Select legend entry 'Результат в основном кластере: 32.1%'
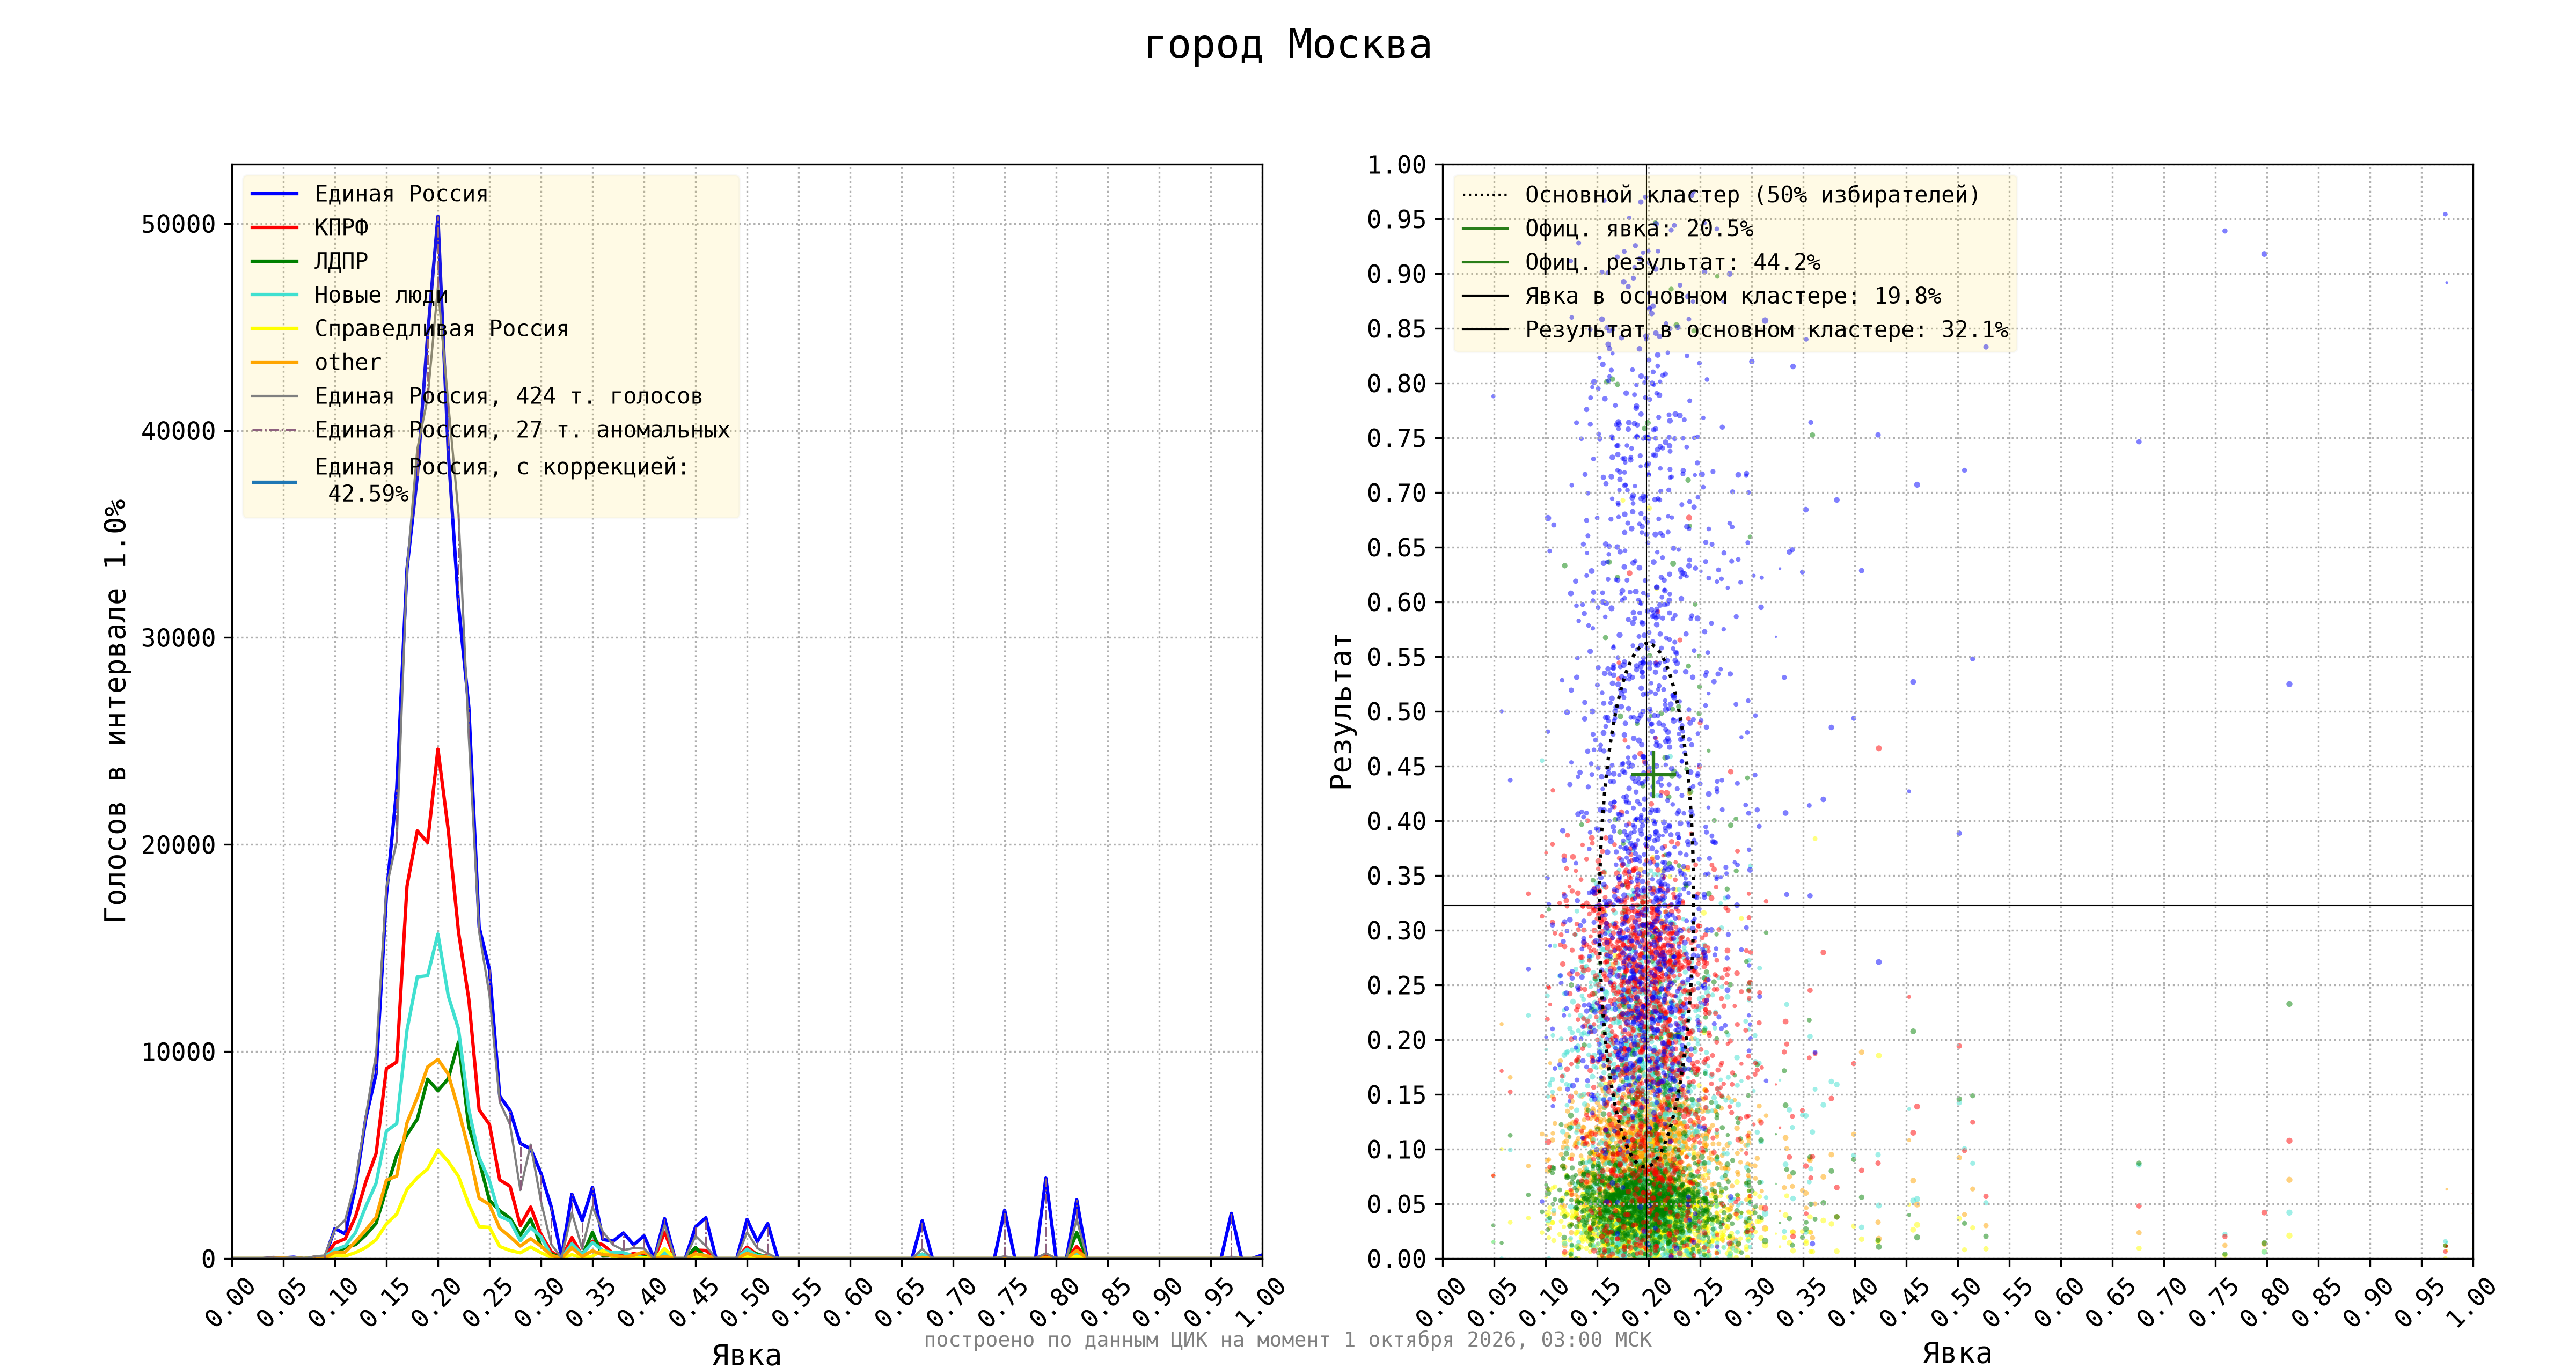The width and height of the screenshot is (2576, 1368). point(1767,330)
